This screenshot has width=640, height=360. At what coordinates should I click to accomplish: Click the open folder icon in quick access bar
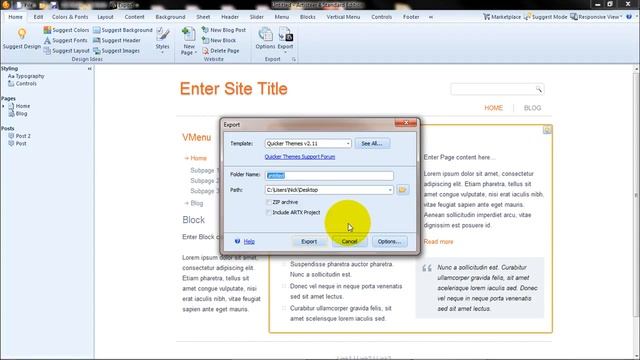42,5
